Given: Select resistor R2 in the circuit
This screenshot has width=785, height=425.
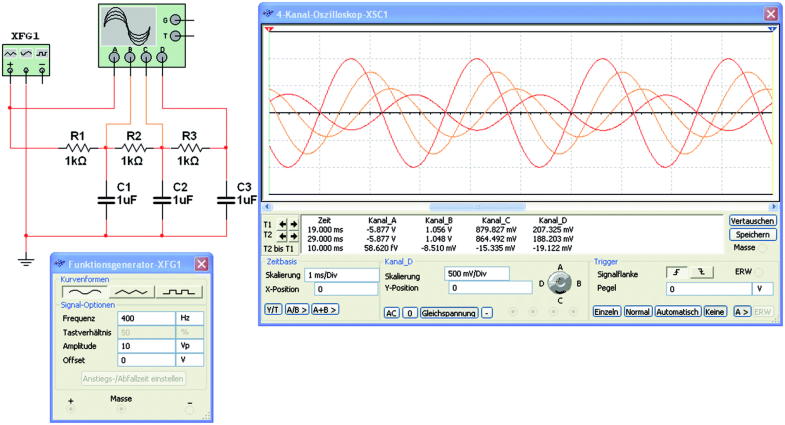Looking at the screenshot, I should click(x=133, y=148).
